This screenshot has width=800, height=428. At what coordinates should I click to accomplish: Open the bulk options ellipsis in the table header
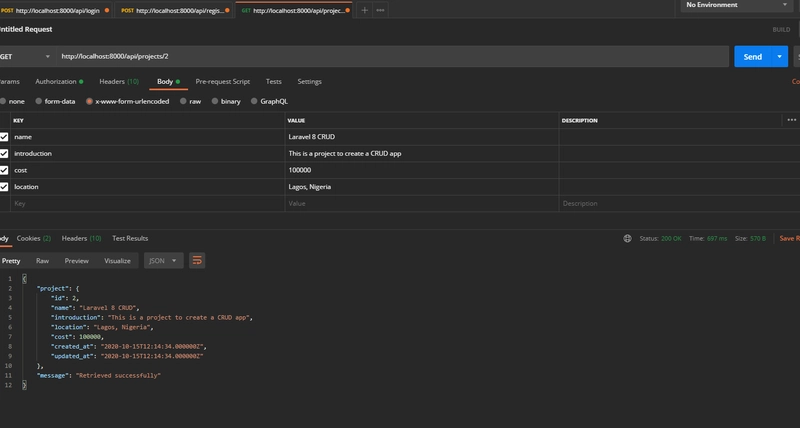(x=791, y=120)
